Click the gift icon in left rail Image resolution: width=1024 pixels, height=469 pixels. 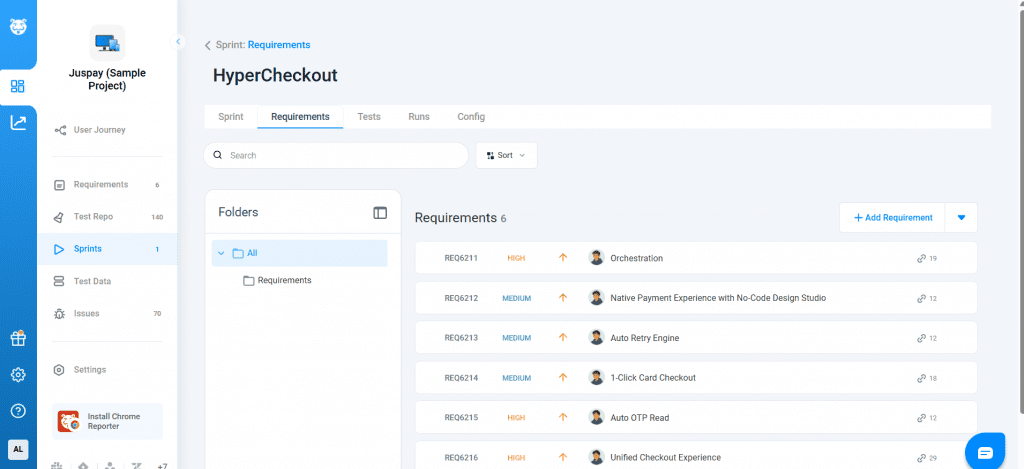tap(18, 339)
